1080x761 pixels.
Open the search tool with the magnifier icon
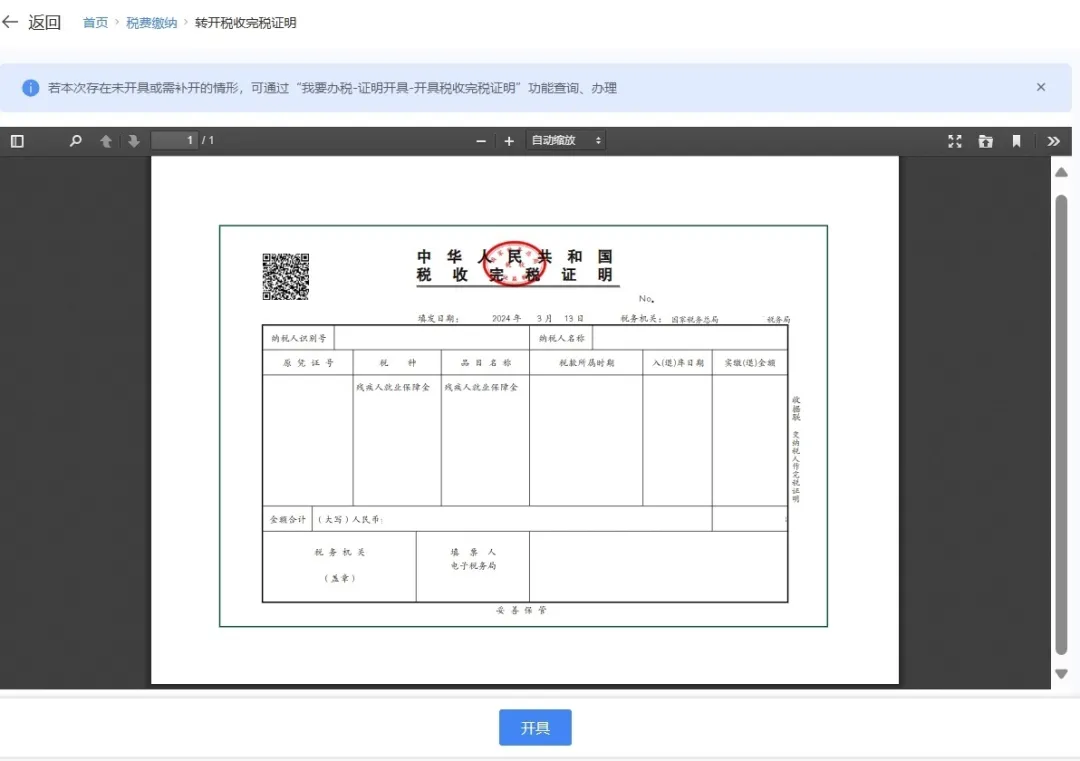point(75,140)
